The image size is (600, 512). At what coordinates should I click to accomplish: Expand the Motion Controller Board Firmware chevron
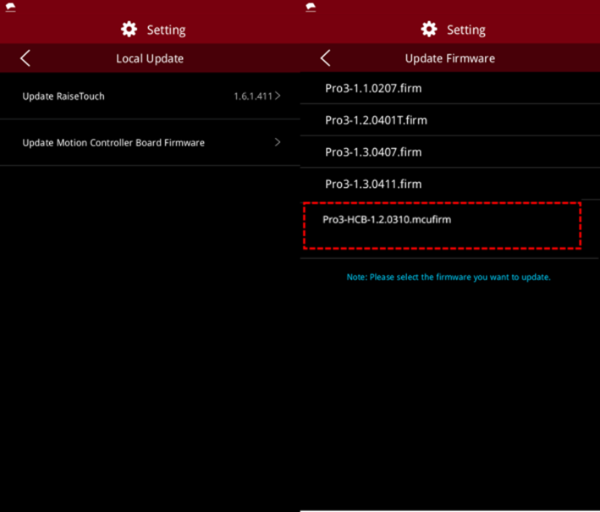pyautogui.click(x=277, y=143)
